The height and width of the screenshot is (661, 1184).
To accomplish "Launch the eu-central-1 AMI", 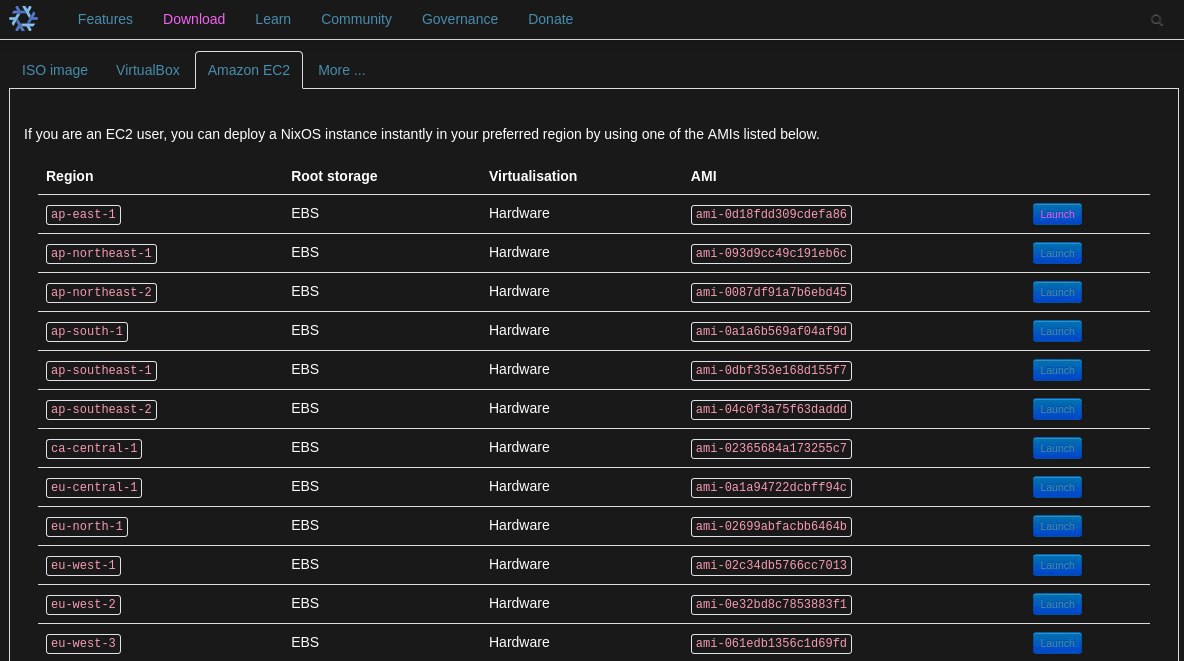I will (1057, 487).
